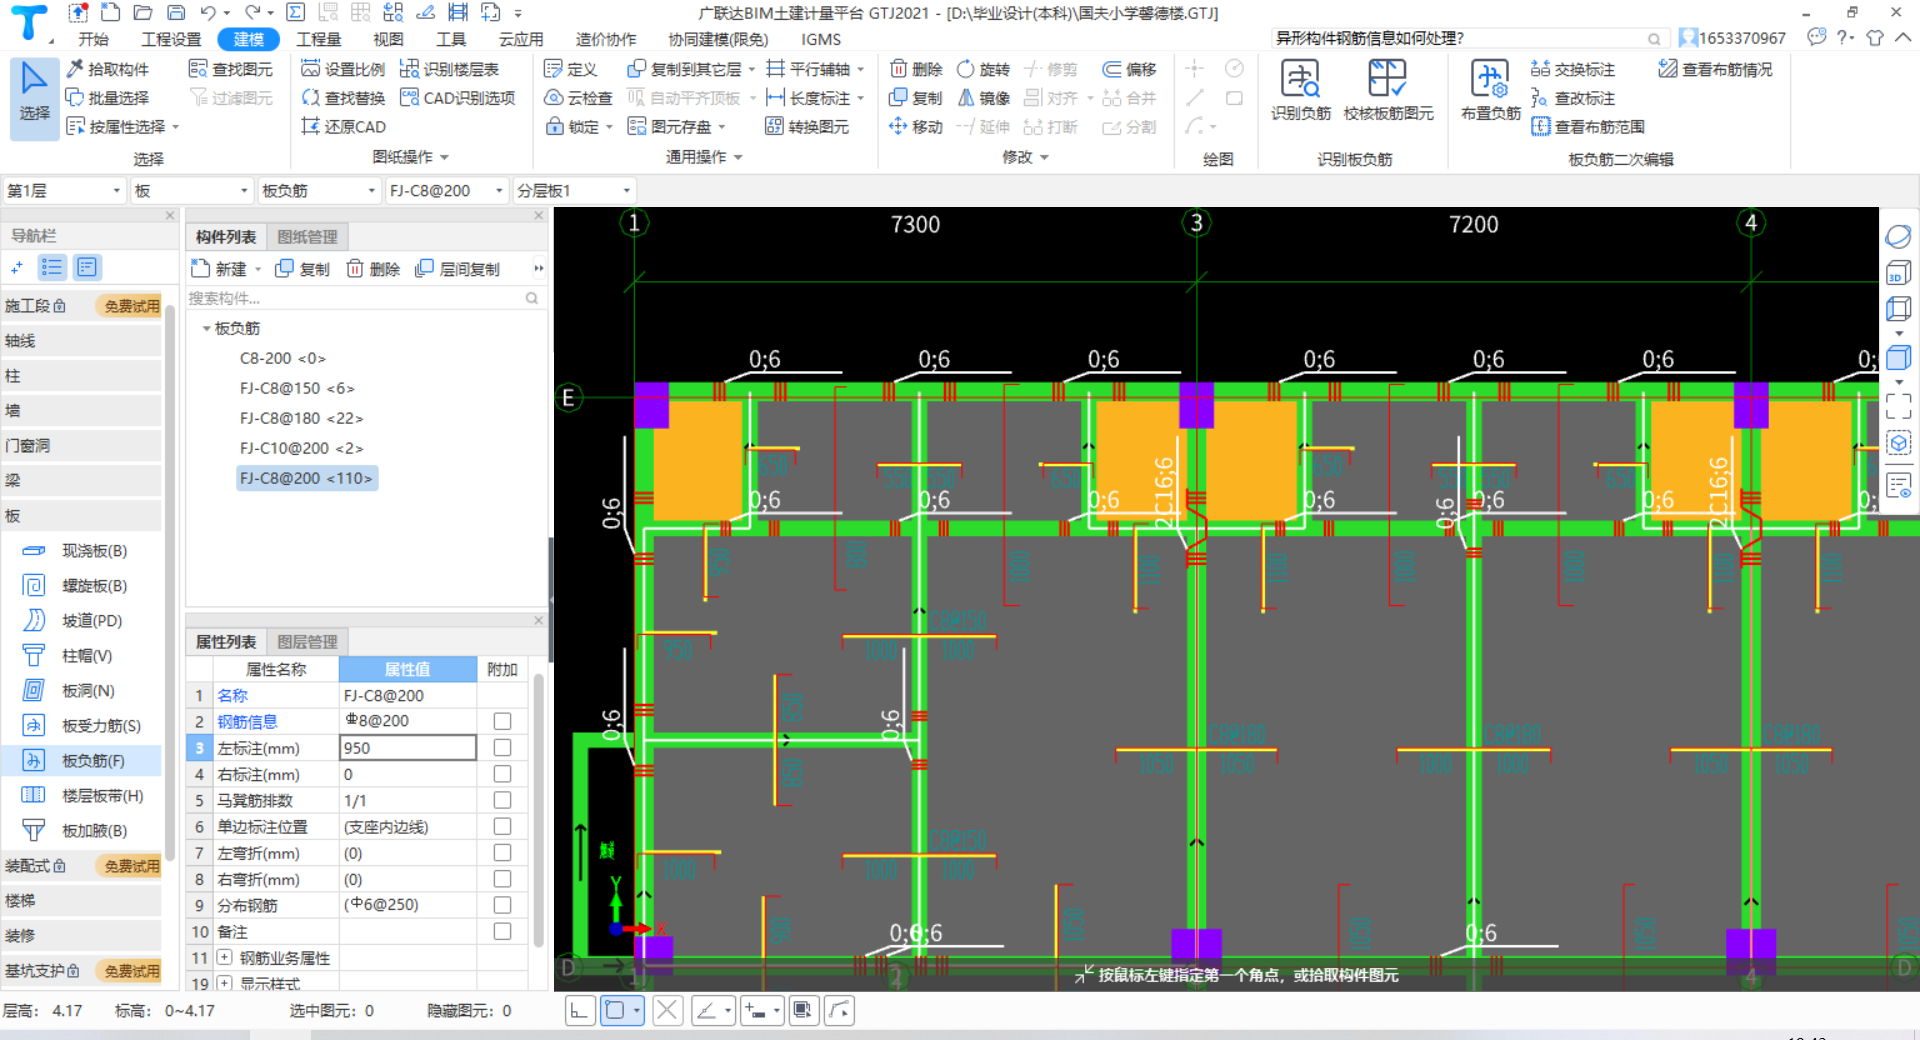Viewport: 1920px width, 1040px height.
Task: Click 免费试用 badge beside 施工段
Action: tap(131, 306)
